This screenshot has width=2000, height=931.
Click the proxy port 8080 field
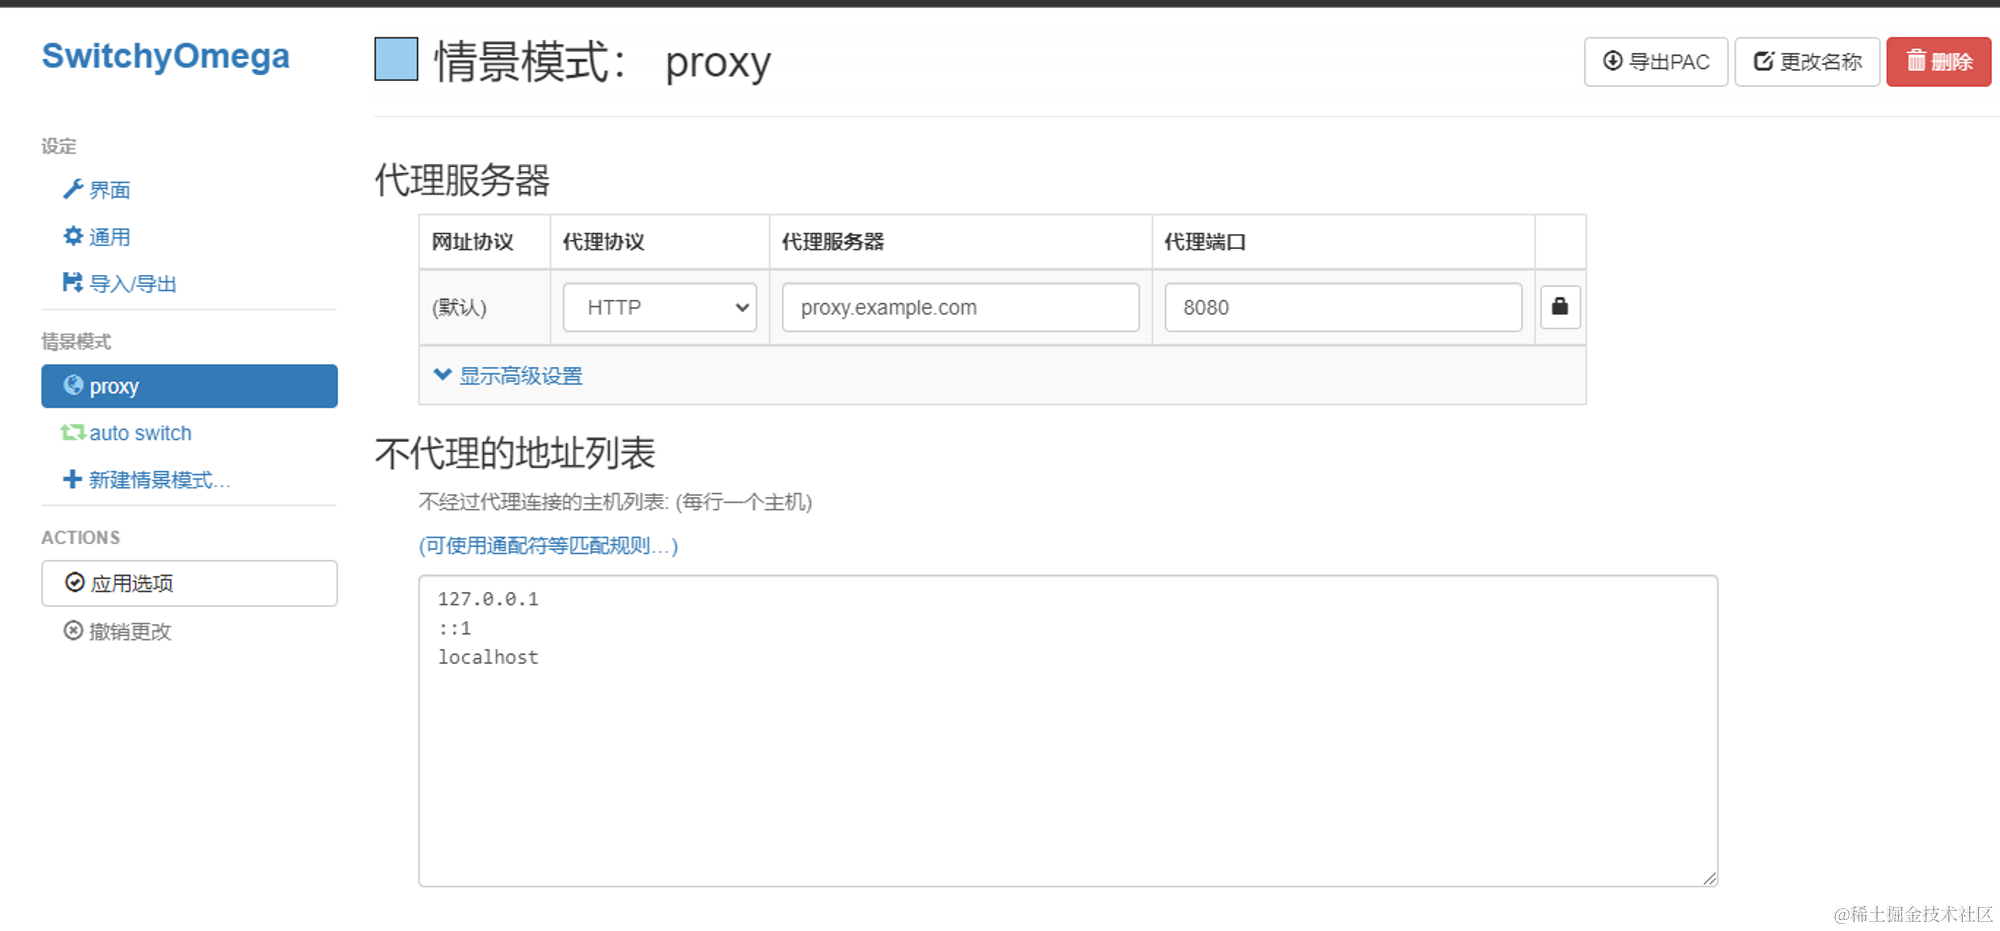click(x=1343, y=307)
